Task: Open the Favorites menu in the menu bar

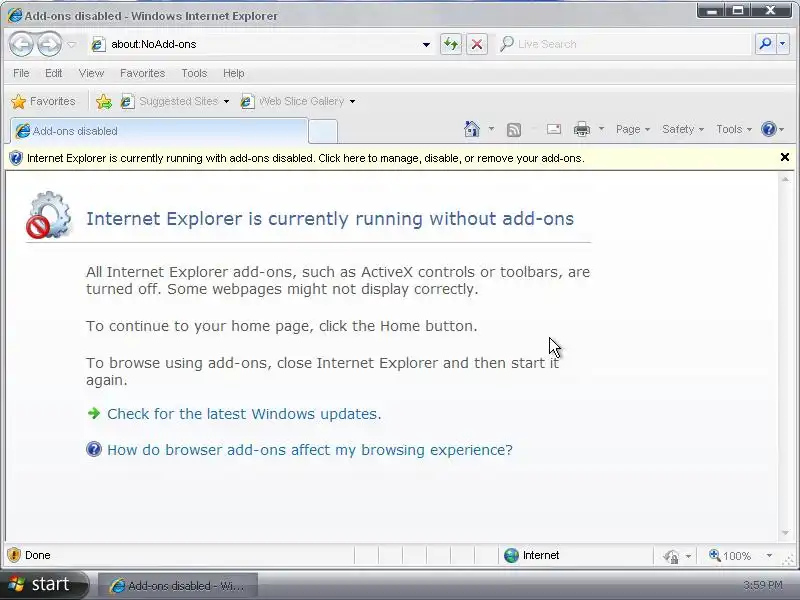Action: [142, 73]
